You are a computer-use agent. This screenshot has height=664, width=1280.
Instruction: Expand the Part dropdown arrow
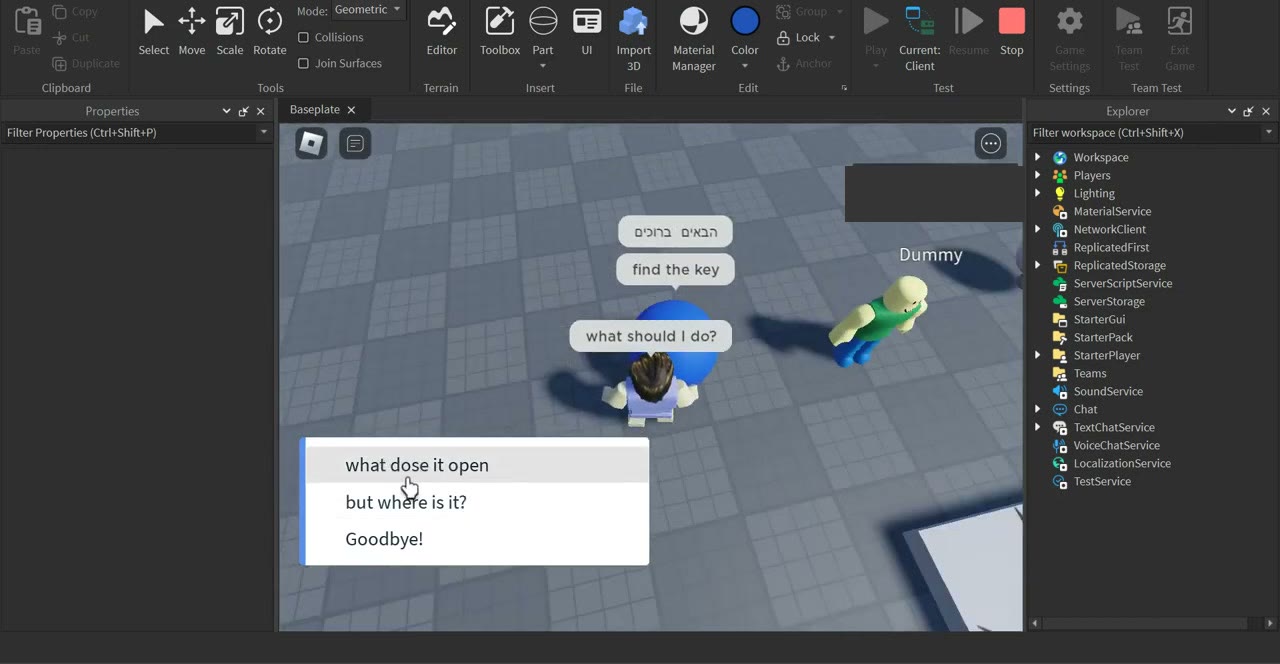pyautogui.click(x=543, y=66)
